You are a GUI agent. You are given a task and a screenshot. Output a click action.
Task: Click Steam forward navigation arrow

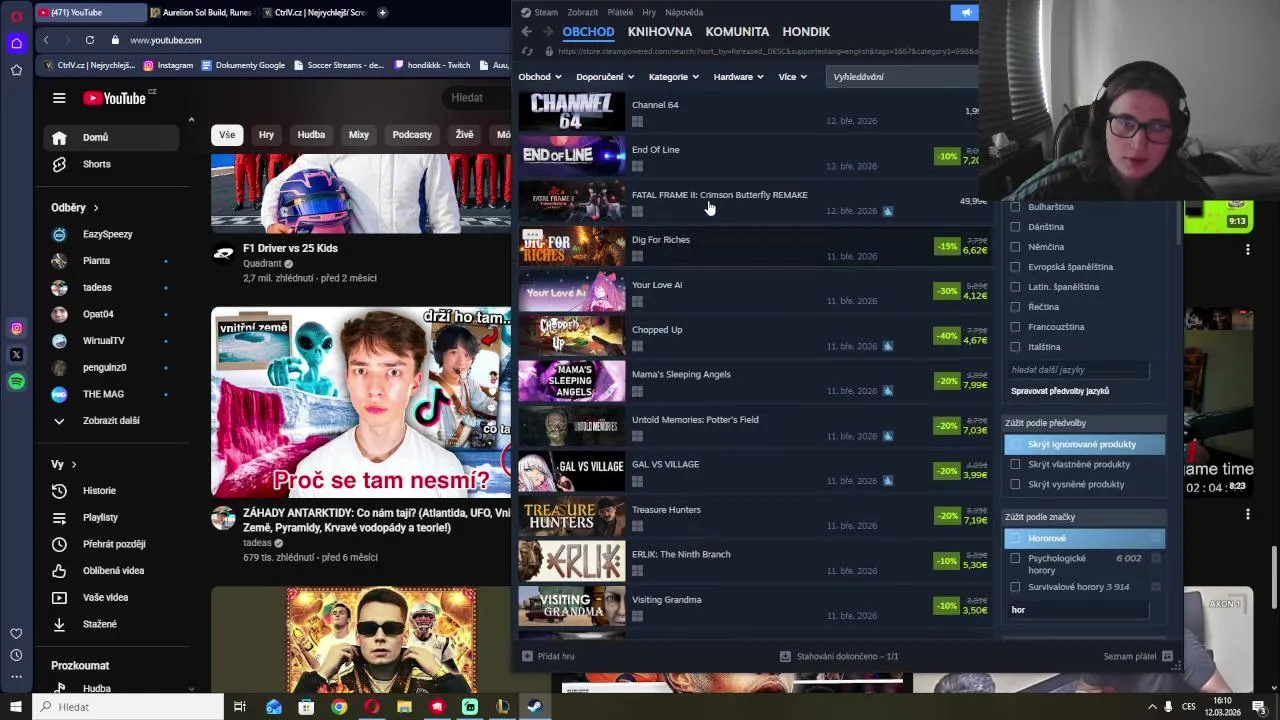[549, 32]
